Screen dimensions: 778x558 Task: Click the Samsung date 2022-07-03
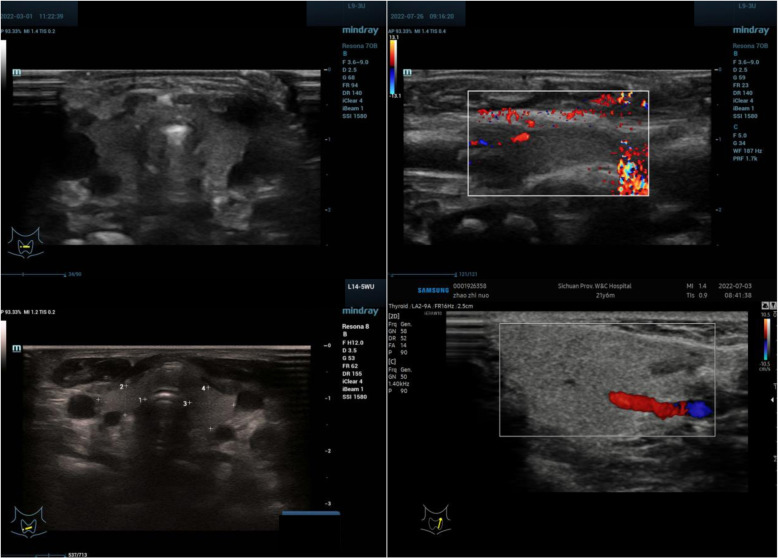coord(735,286)
